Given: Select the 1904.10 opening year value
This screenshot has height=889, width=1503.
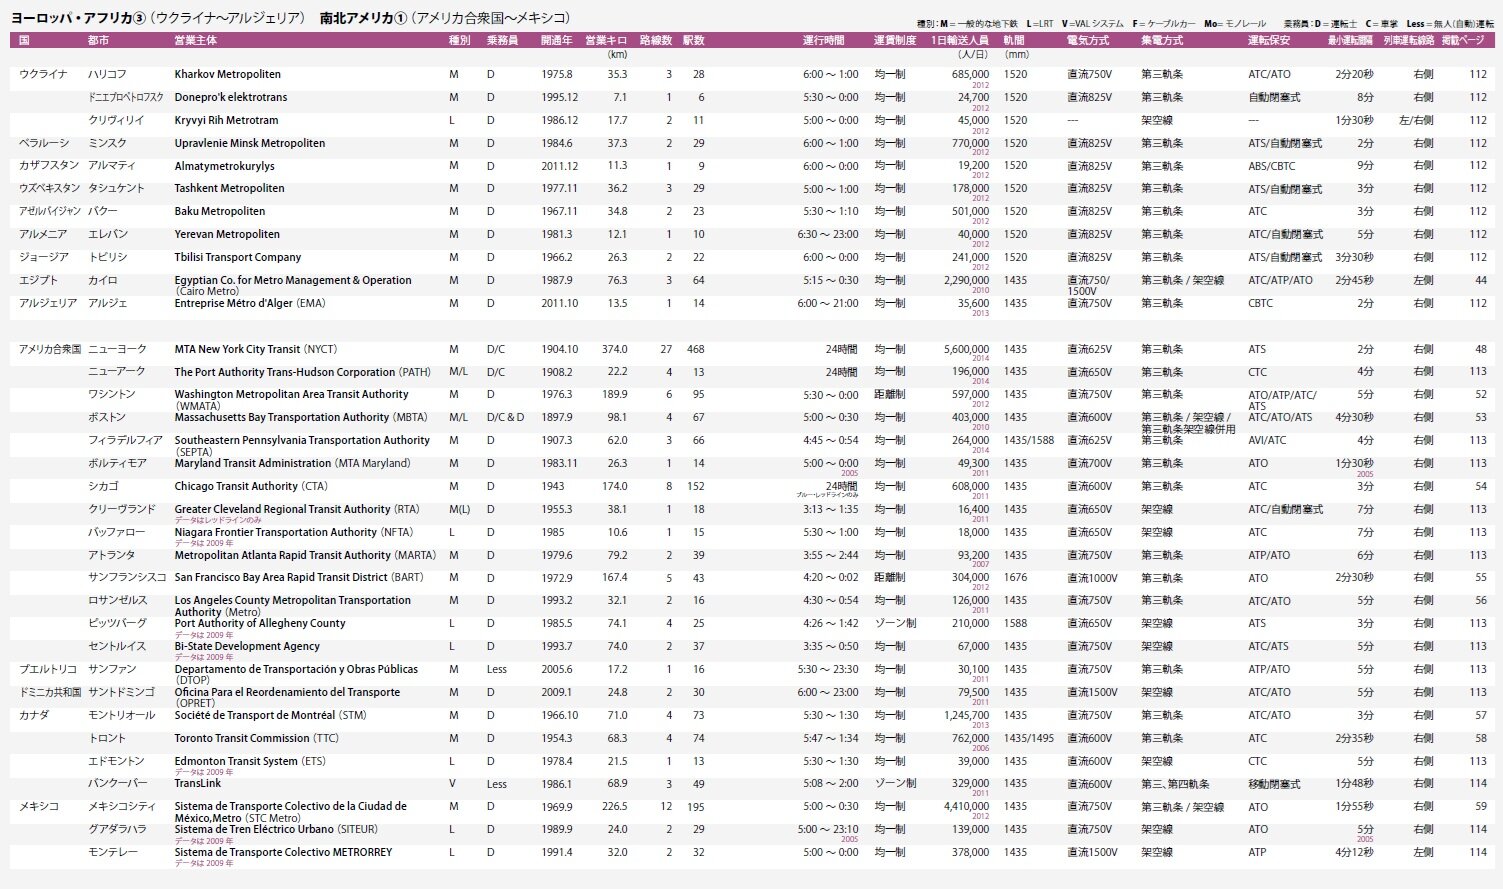Looking at the screenshot, I should (x=559, y=349).
